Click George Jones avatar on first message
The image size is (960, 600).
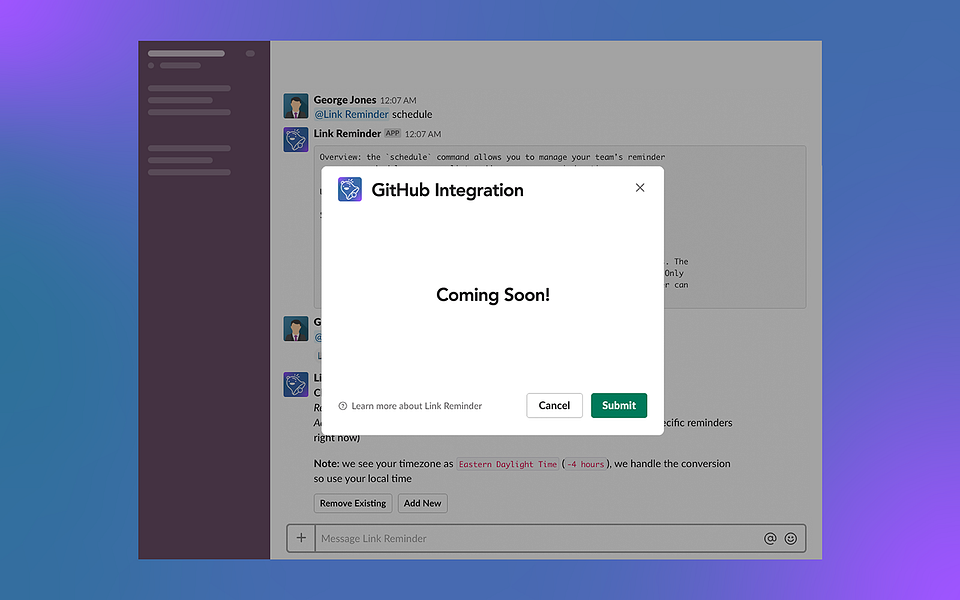click(x=296, y=106)
